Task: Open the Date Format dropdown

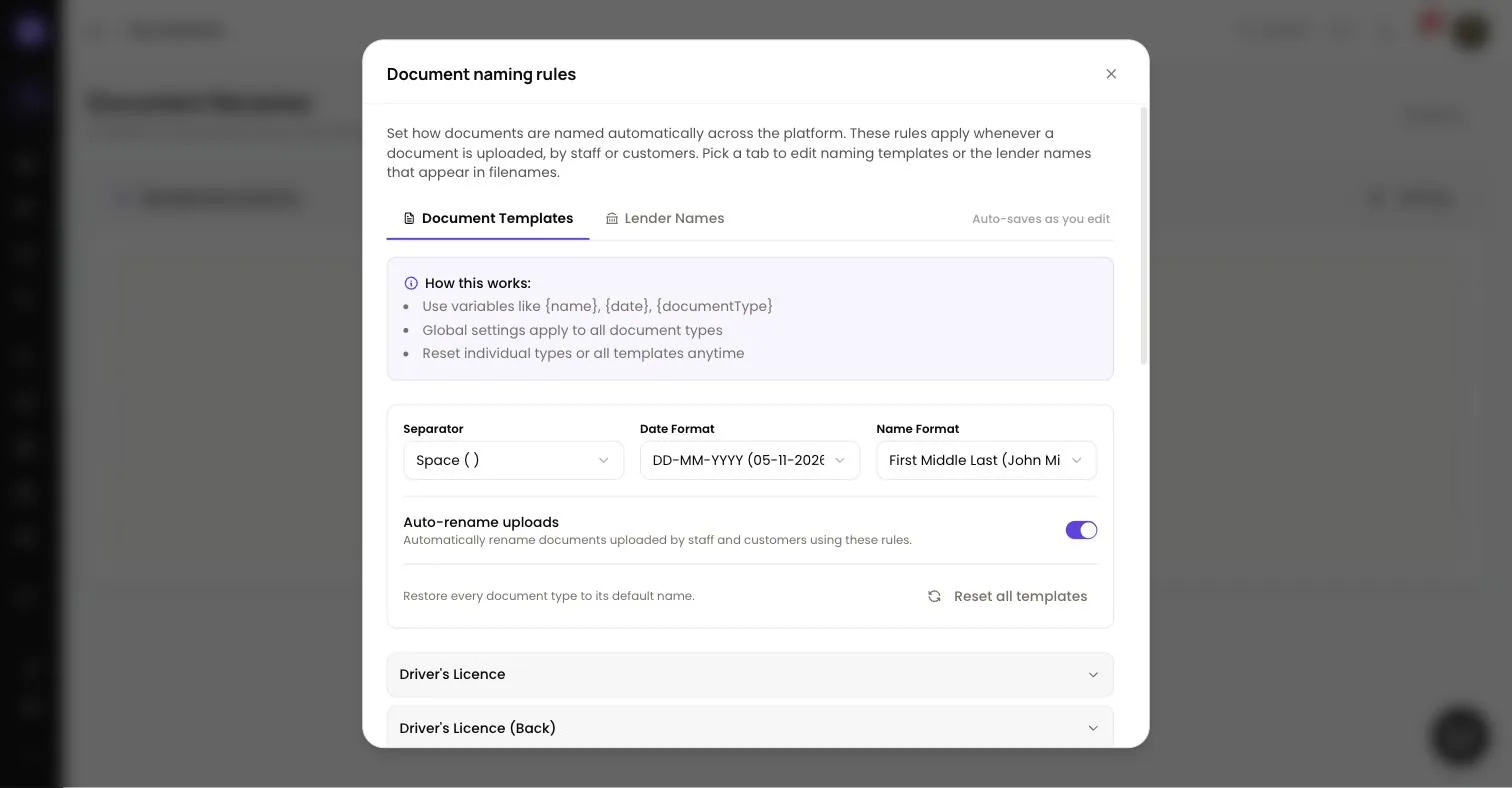Action: (750, 460)
